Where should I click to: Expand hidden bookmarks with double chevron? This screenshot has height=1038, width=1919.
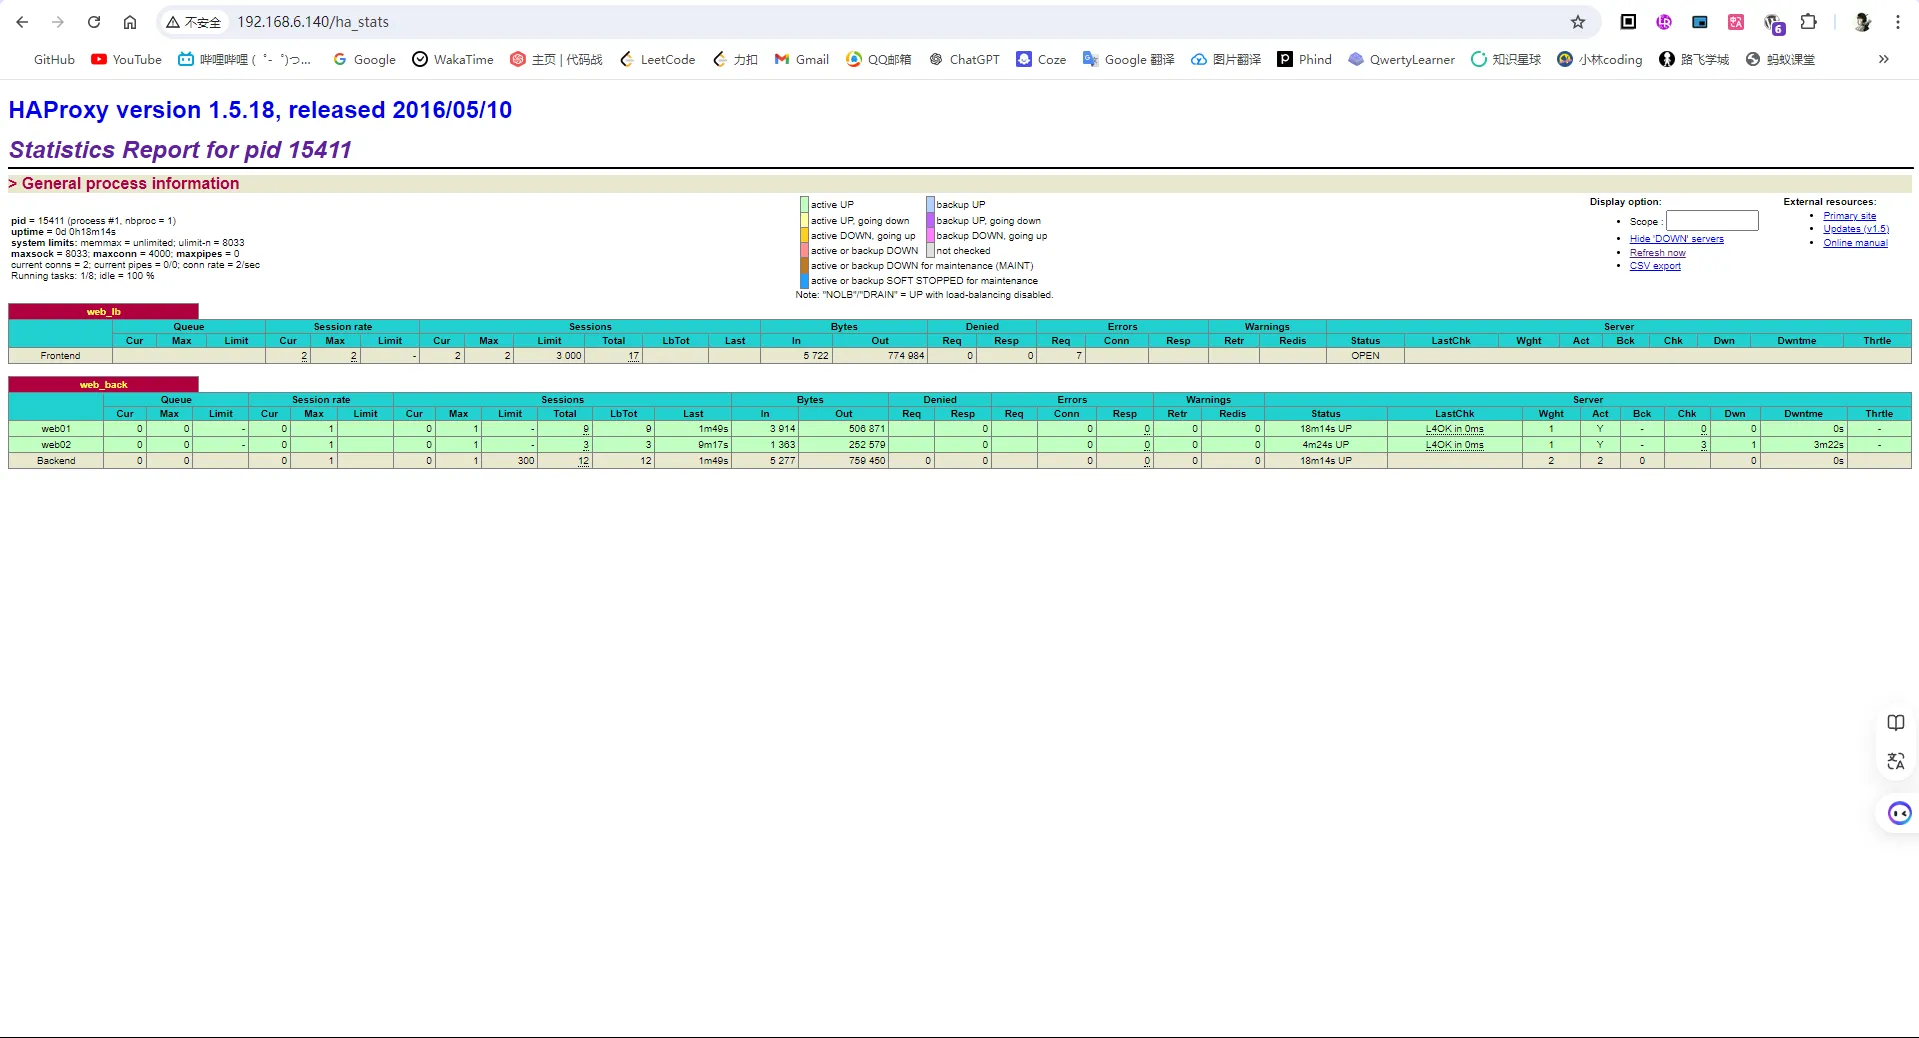click(1884, 59)
